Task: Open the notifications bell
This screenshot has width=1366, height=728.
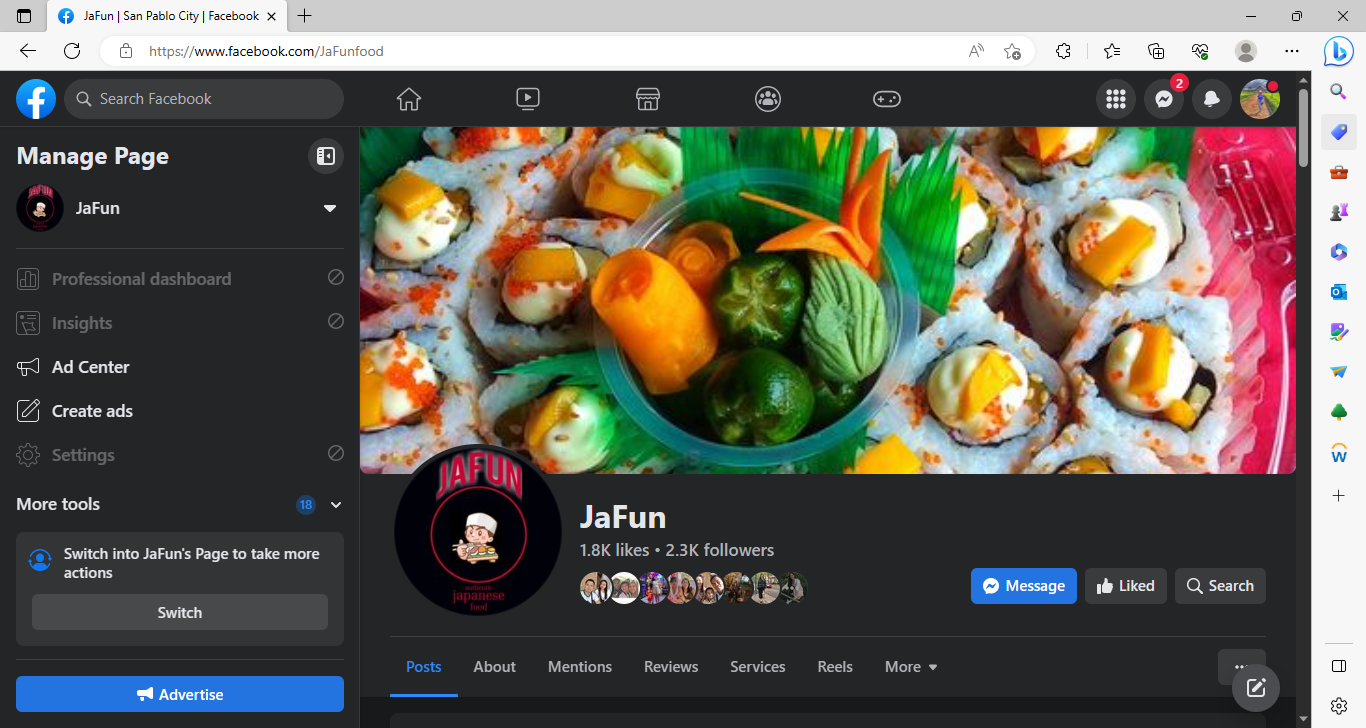Action: (1212, 99)
